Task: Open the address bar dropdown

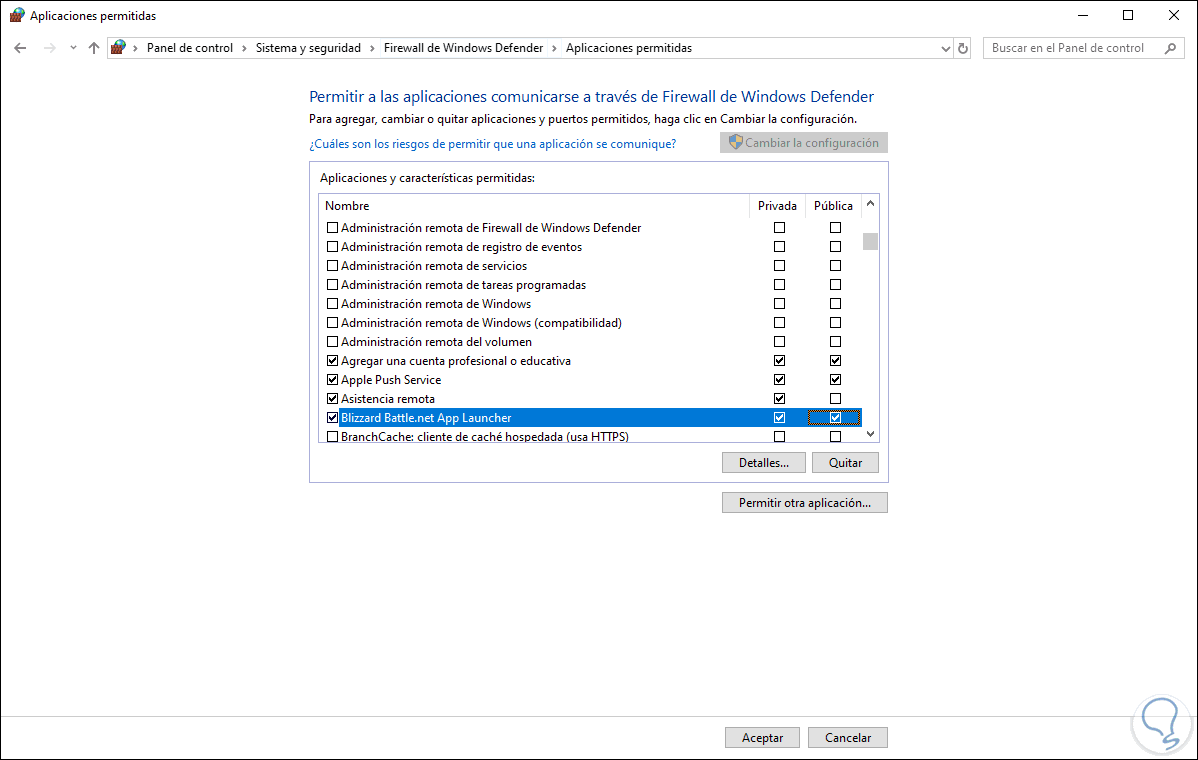Action: pyautogui.click(x=945, y=47)
